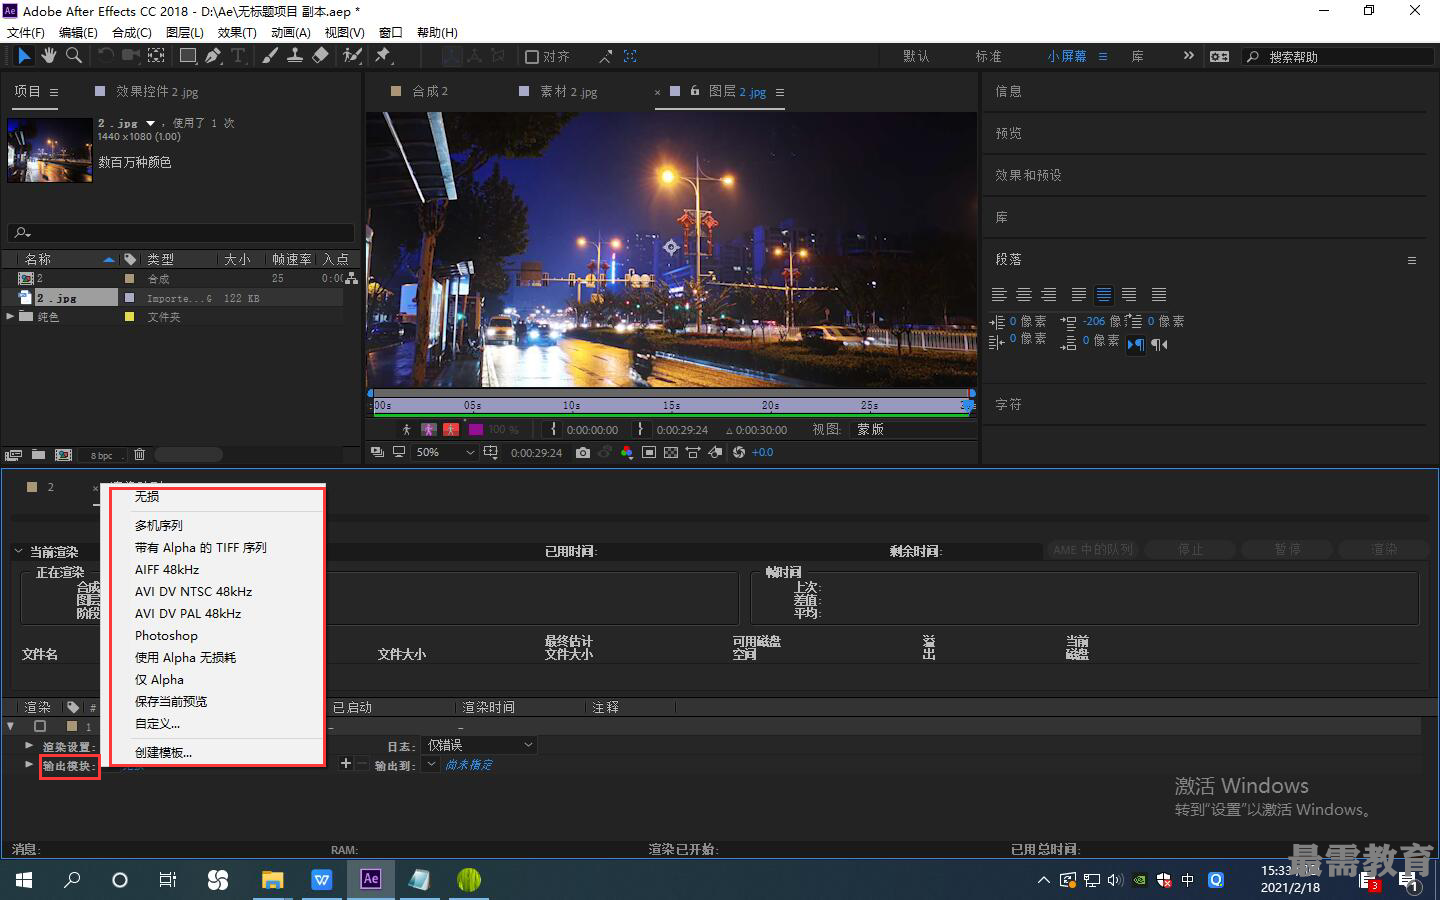This screenshot has width=1440, height=900.
Task: Open Windows Start menu
Action: pos(24,880)
